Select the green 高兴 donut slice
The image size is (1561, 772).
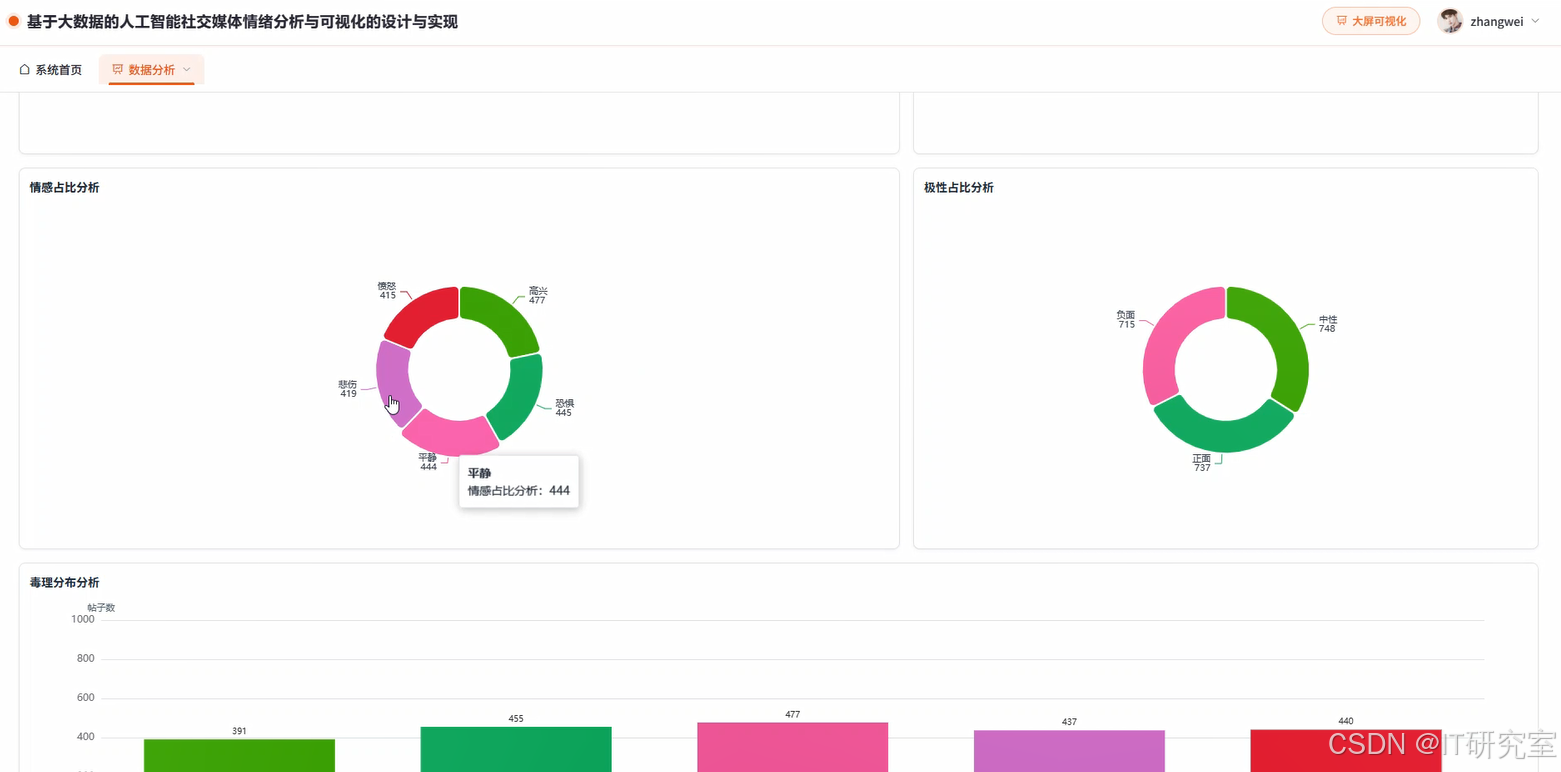(x=499, y=318)
